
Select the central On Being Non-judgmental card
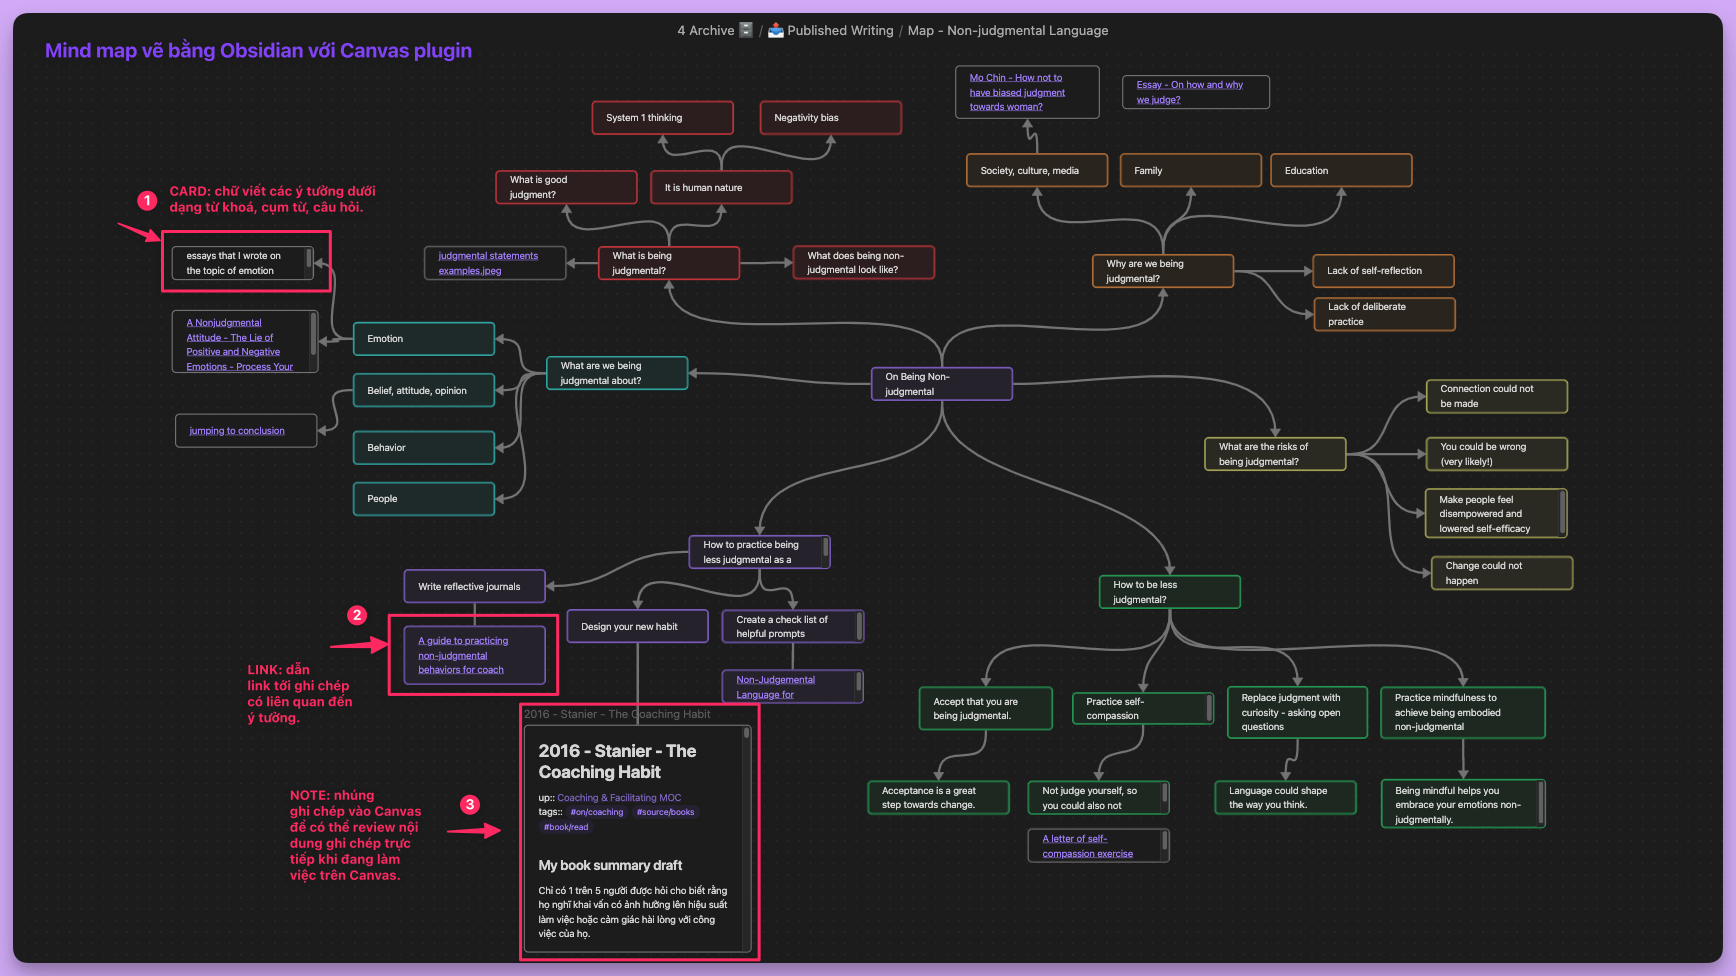click(x=941, y=384)
